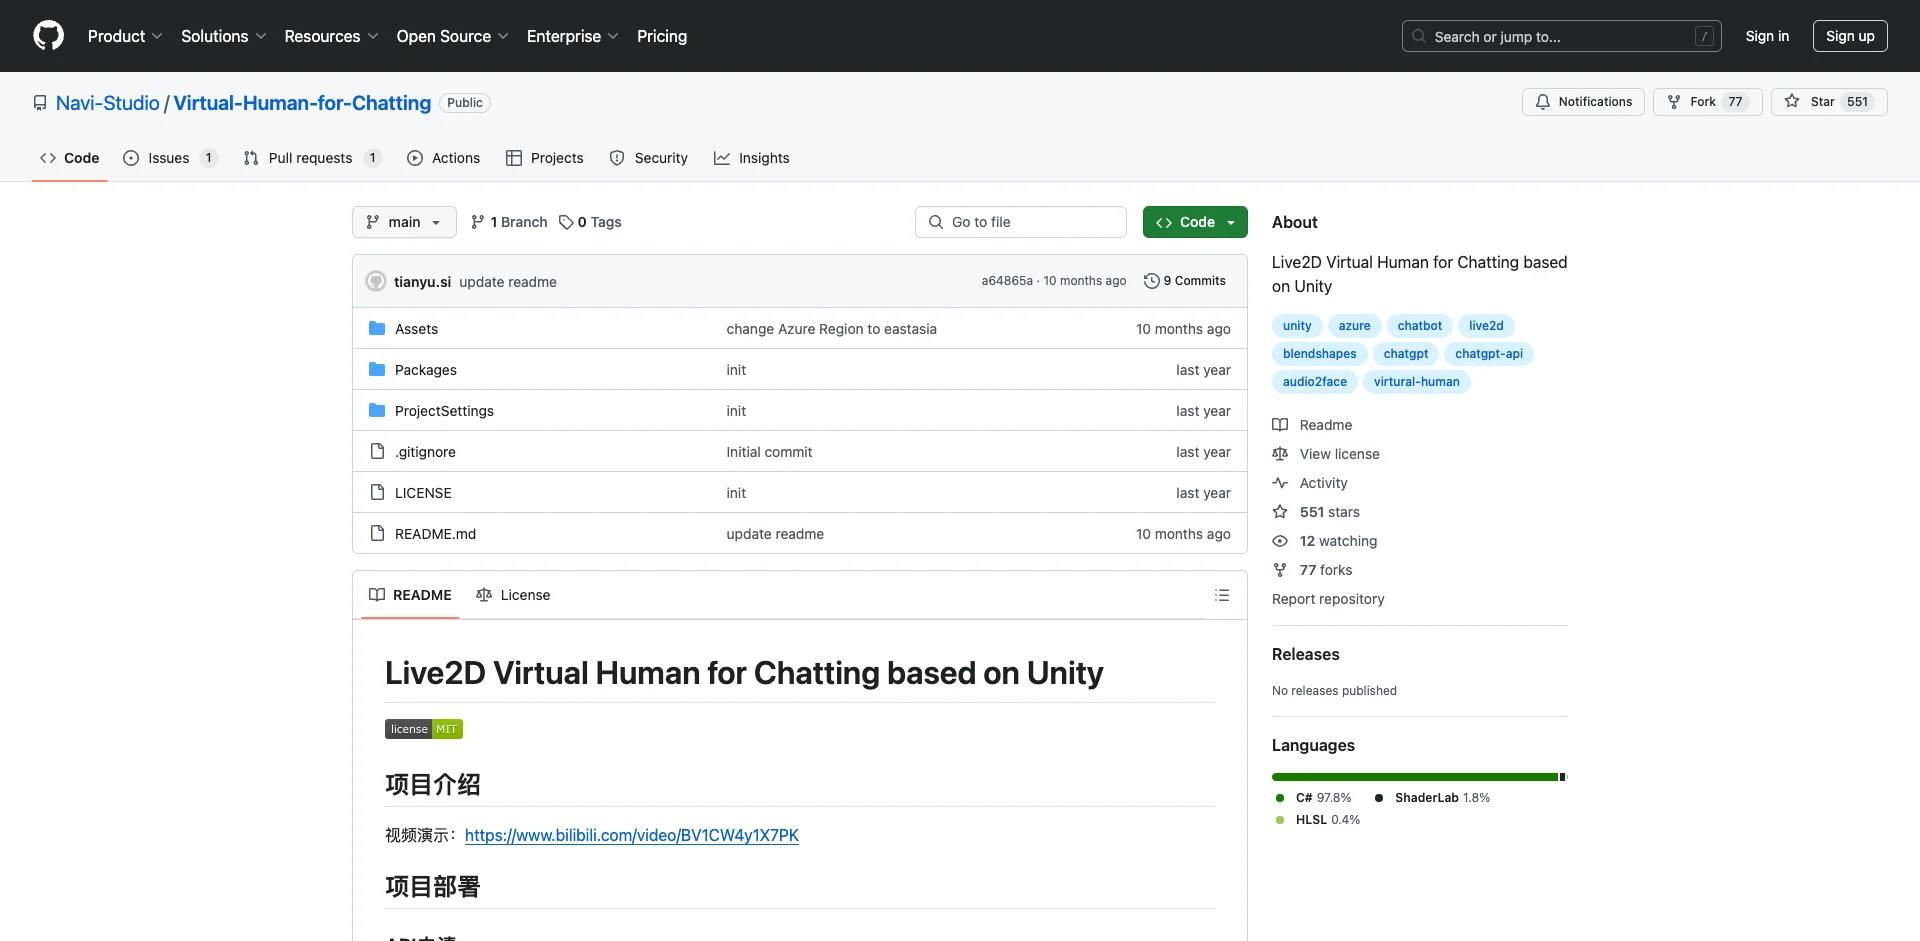Click the Search or jump to field
Viewport: 1920px width, 941px height.
(1562, 36)
